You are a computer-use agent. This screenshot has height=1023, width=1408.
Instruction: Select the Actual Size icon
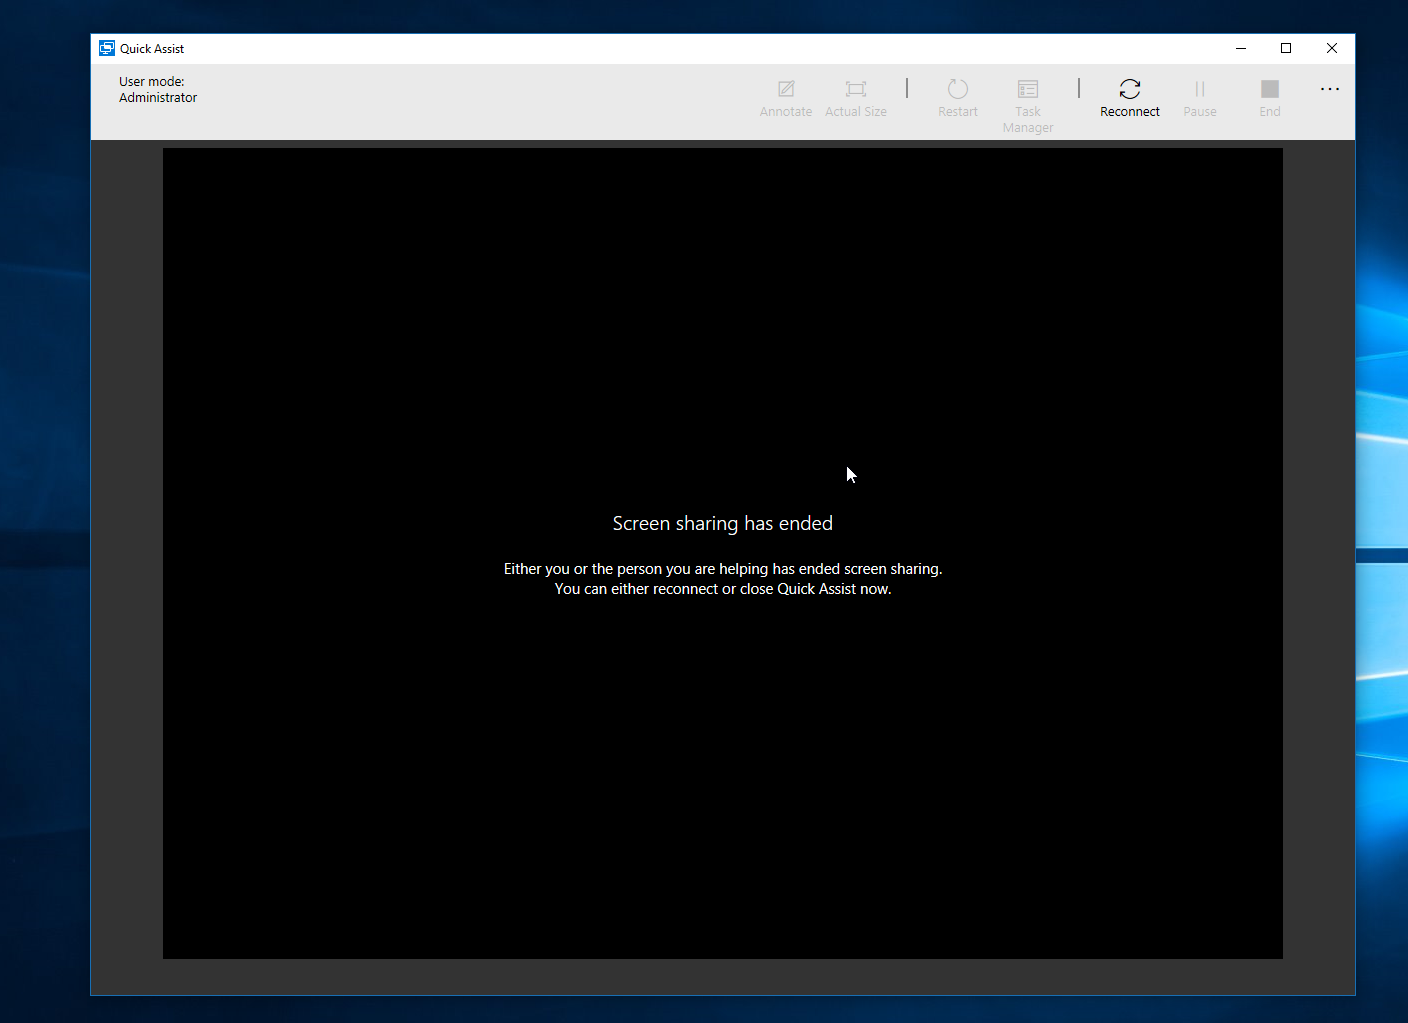856,90
